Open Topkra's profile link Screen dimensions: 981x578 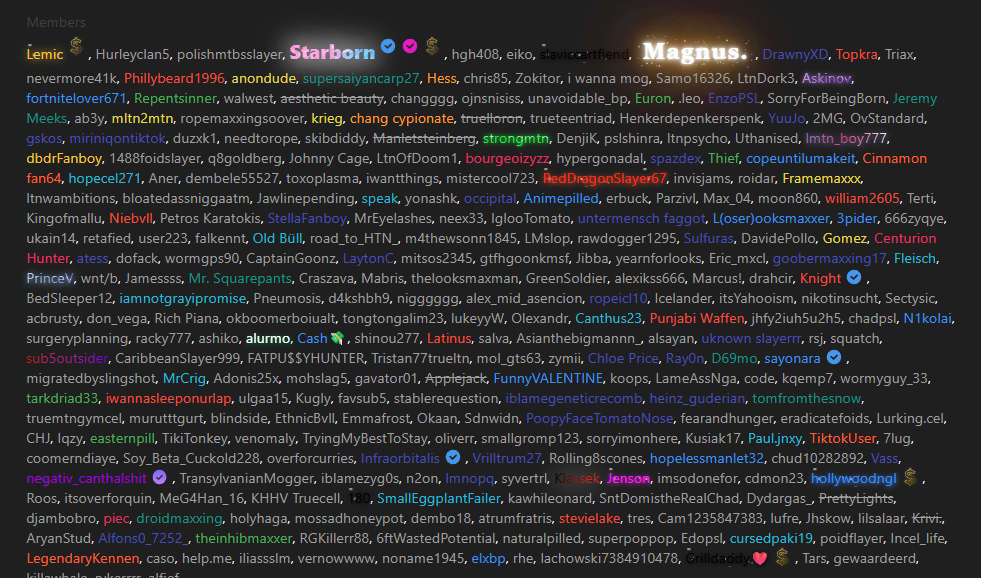[856, 54]
